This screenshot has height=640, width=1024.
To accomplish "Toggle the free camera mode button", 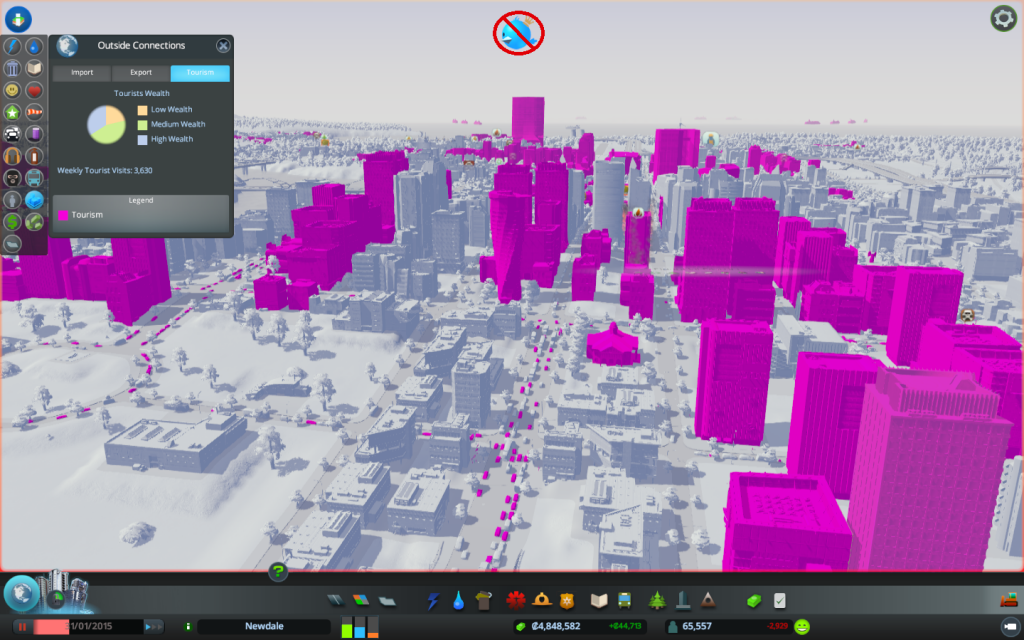I will point(1010,627).
